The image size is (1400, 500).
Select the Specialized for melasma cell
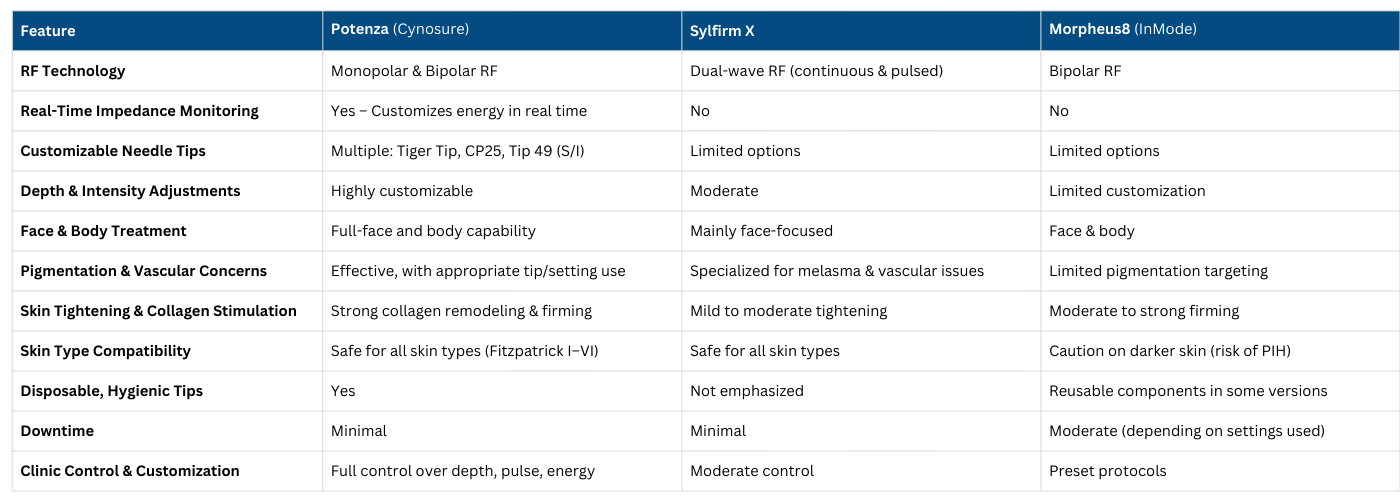point(836,271)
